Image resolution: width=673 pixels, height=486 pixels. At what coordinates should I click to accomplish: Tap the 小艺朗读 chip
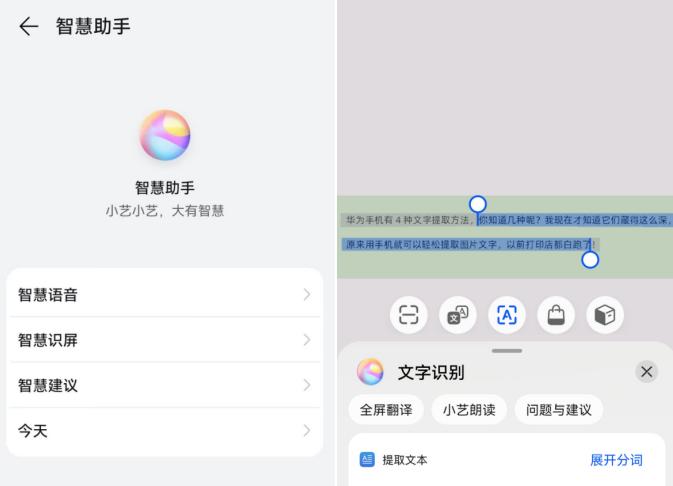tap(469, 410)
